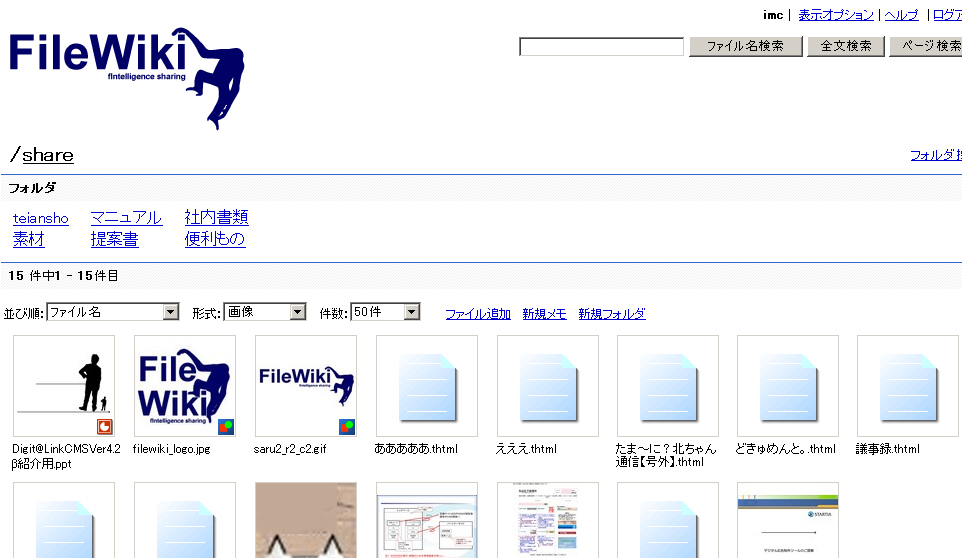Open the えええ.thtml document icon
Image resolution: width=962 pixels, height=558 pixels.
pyautogui.click(x=548, y=386)
